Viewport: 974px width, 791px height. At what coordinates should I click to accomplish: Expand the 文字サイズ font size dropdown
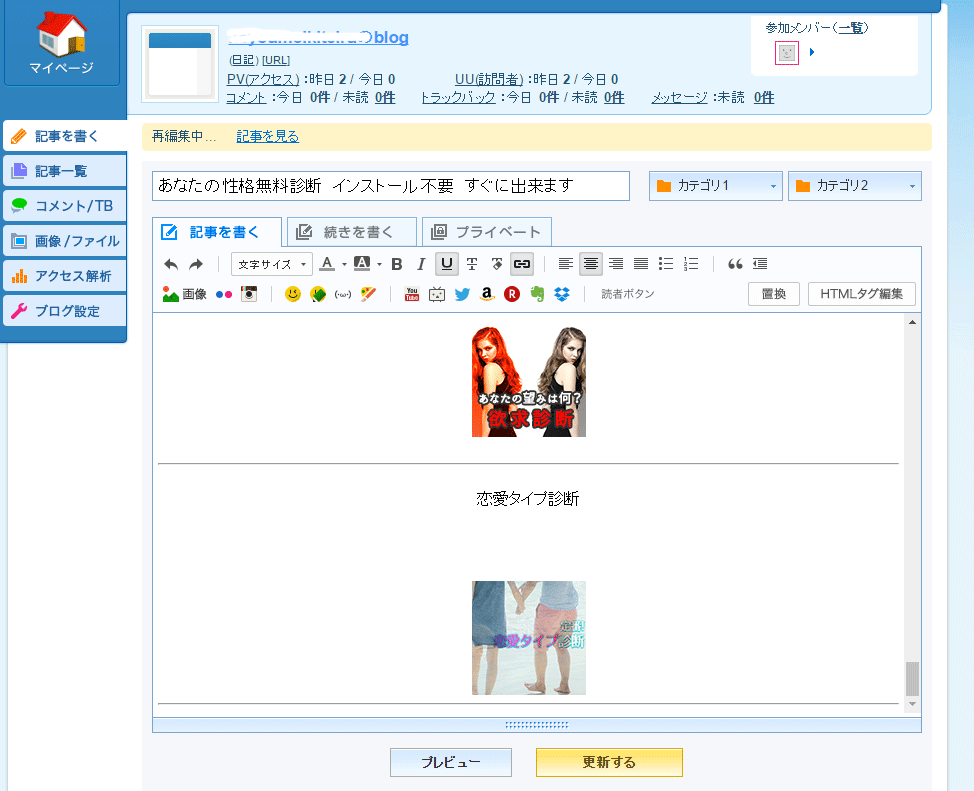point(271,264)
